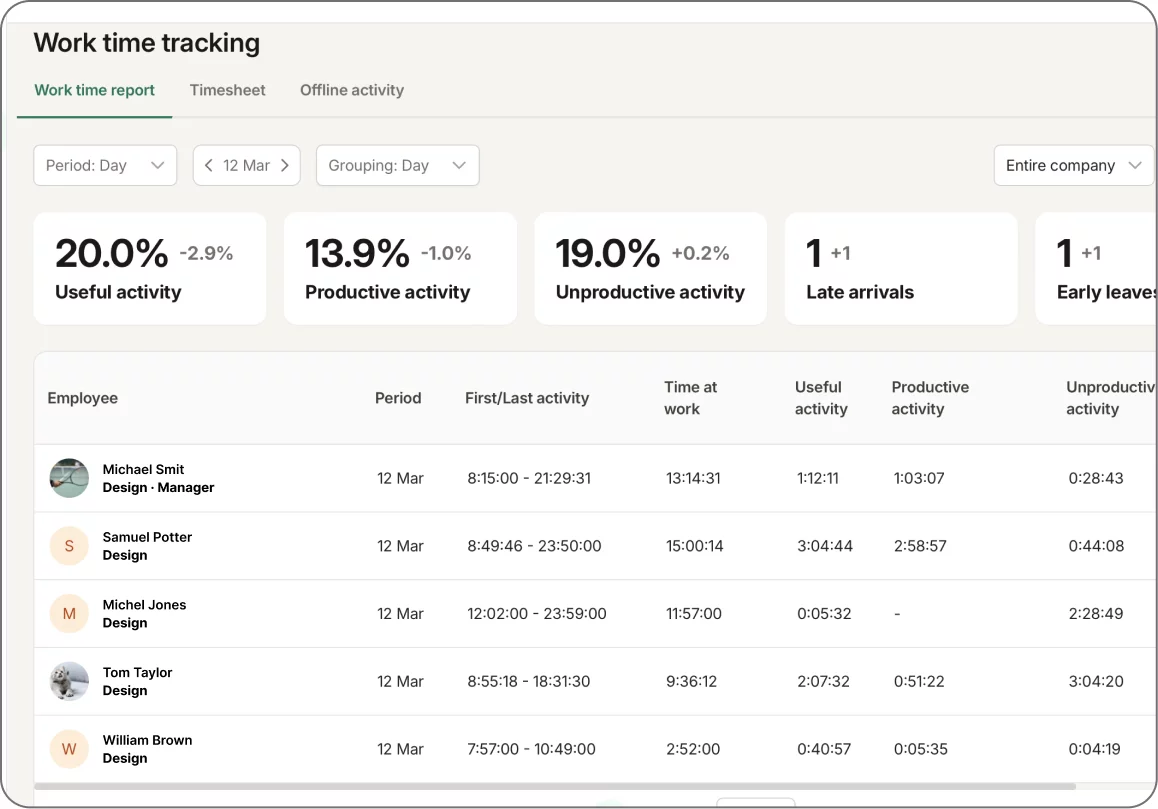The image size is (1158, 809).
Task: Sort by Time at work column header
Action: pos(691,398)
